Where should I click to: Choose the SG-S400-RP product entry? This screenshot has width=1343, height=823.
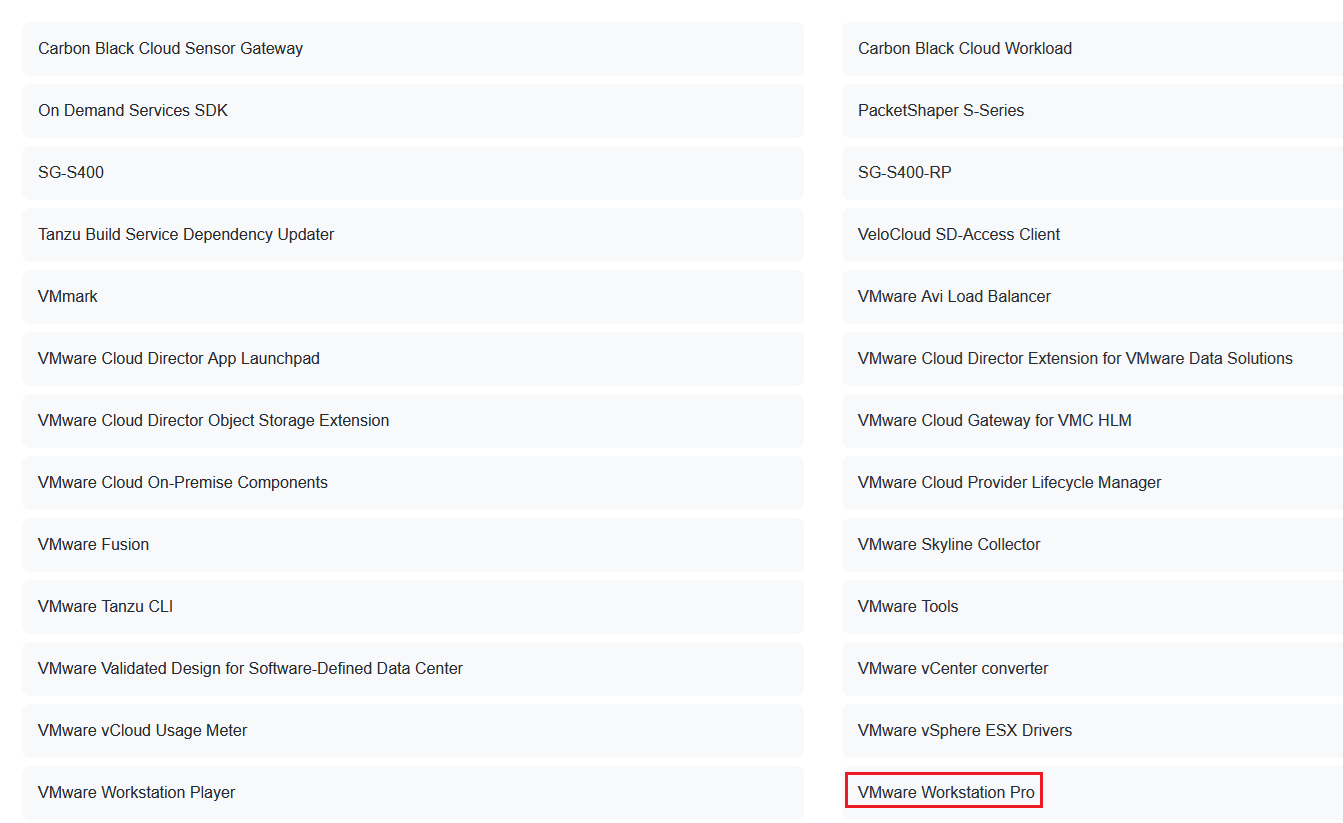coord(1092,173)
